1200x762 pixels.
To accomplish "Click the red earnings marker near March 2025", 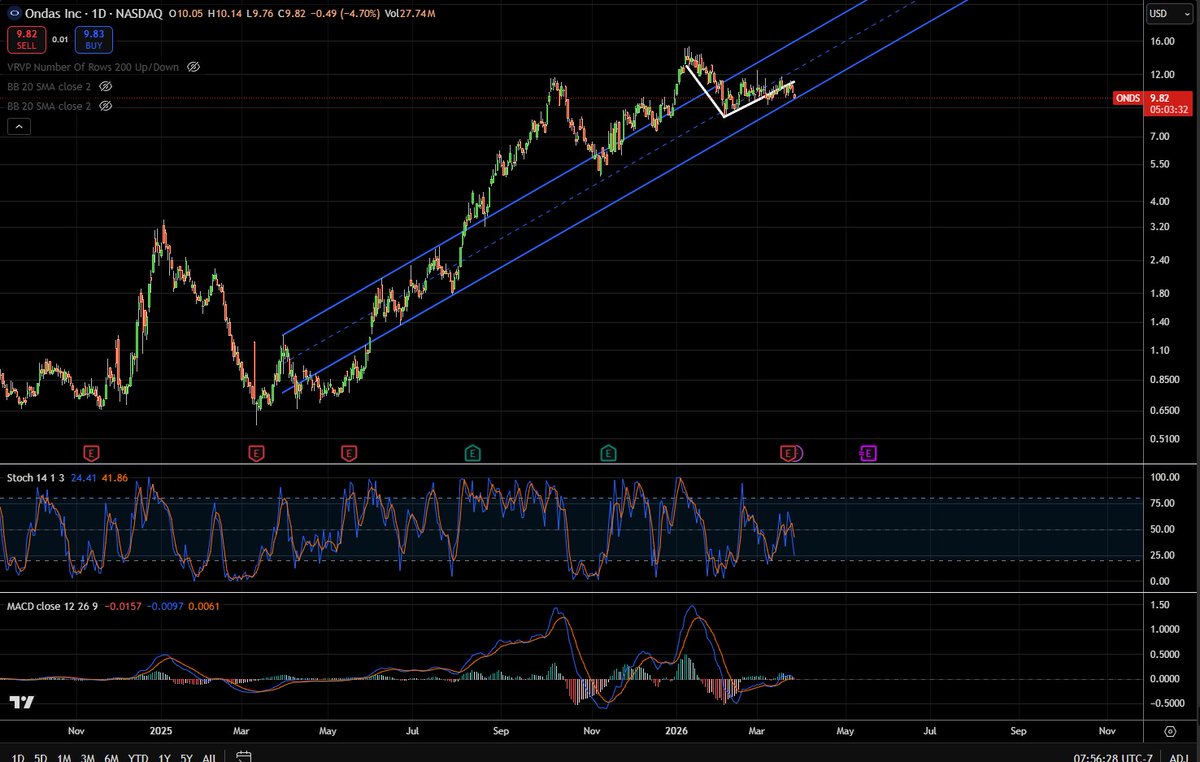I will 256,453.
